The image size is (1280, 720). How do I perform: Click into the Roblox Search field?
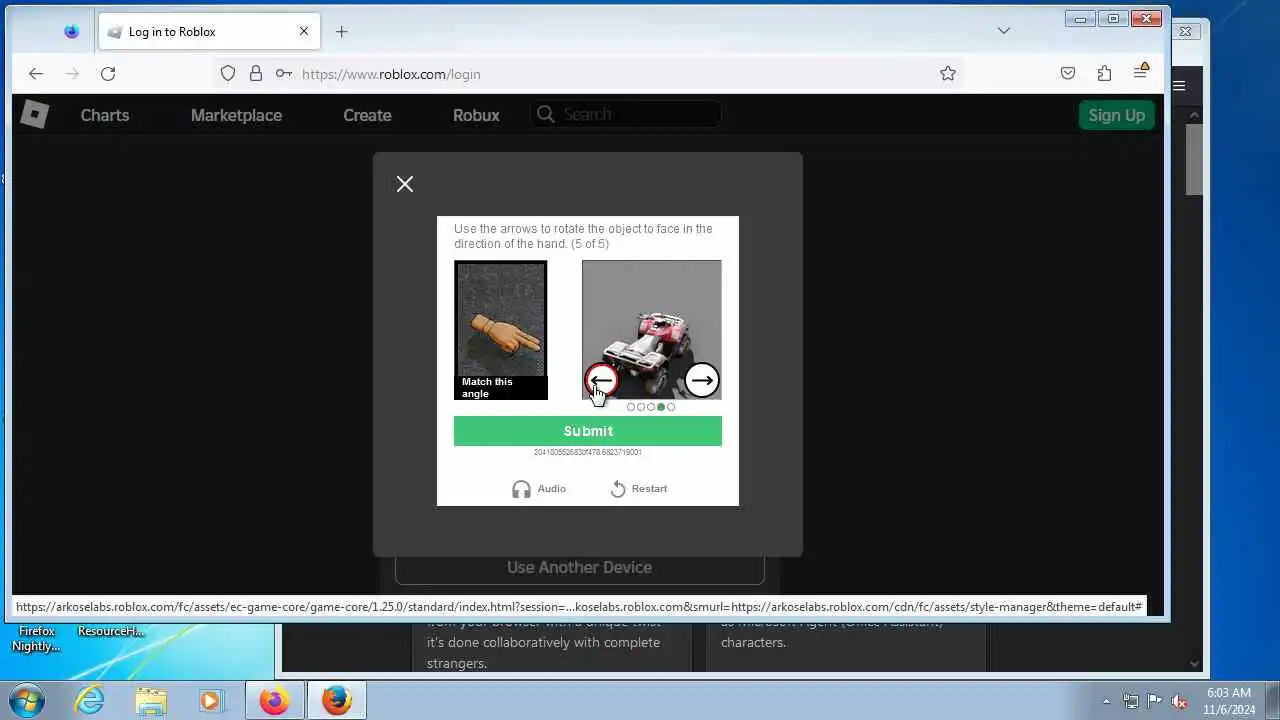pyautogui.click(x=625, y=114)
